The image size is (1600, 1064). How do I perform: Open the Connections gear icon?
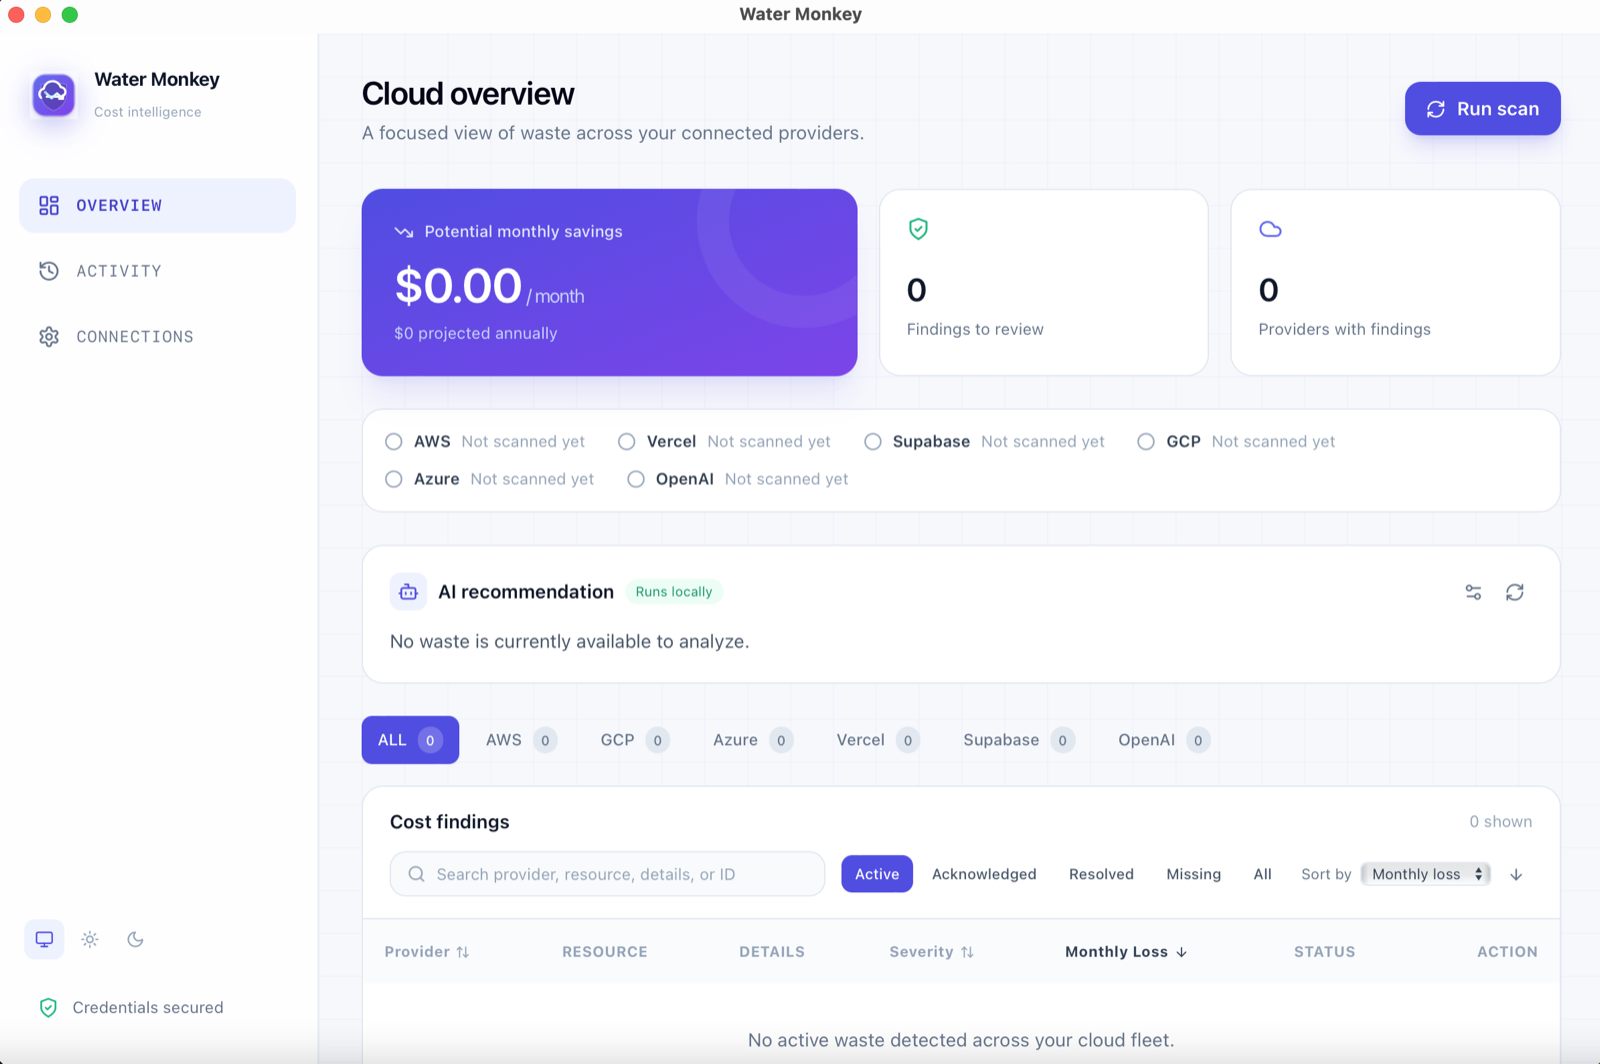click(49, 337)
